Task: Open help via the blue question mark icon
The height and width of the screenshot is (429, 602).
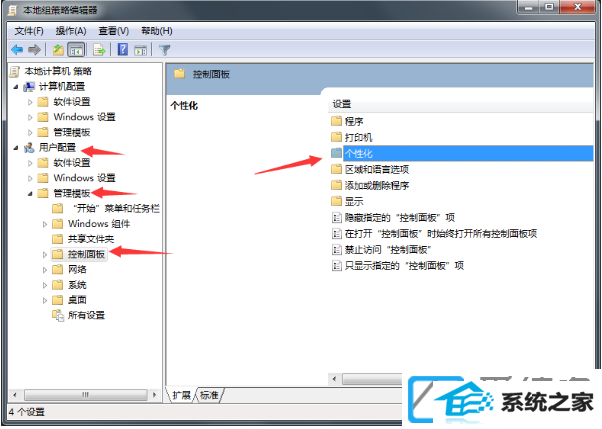Action: pyautogui.click(x=122, y=50)
